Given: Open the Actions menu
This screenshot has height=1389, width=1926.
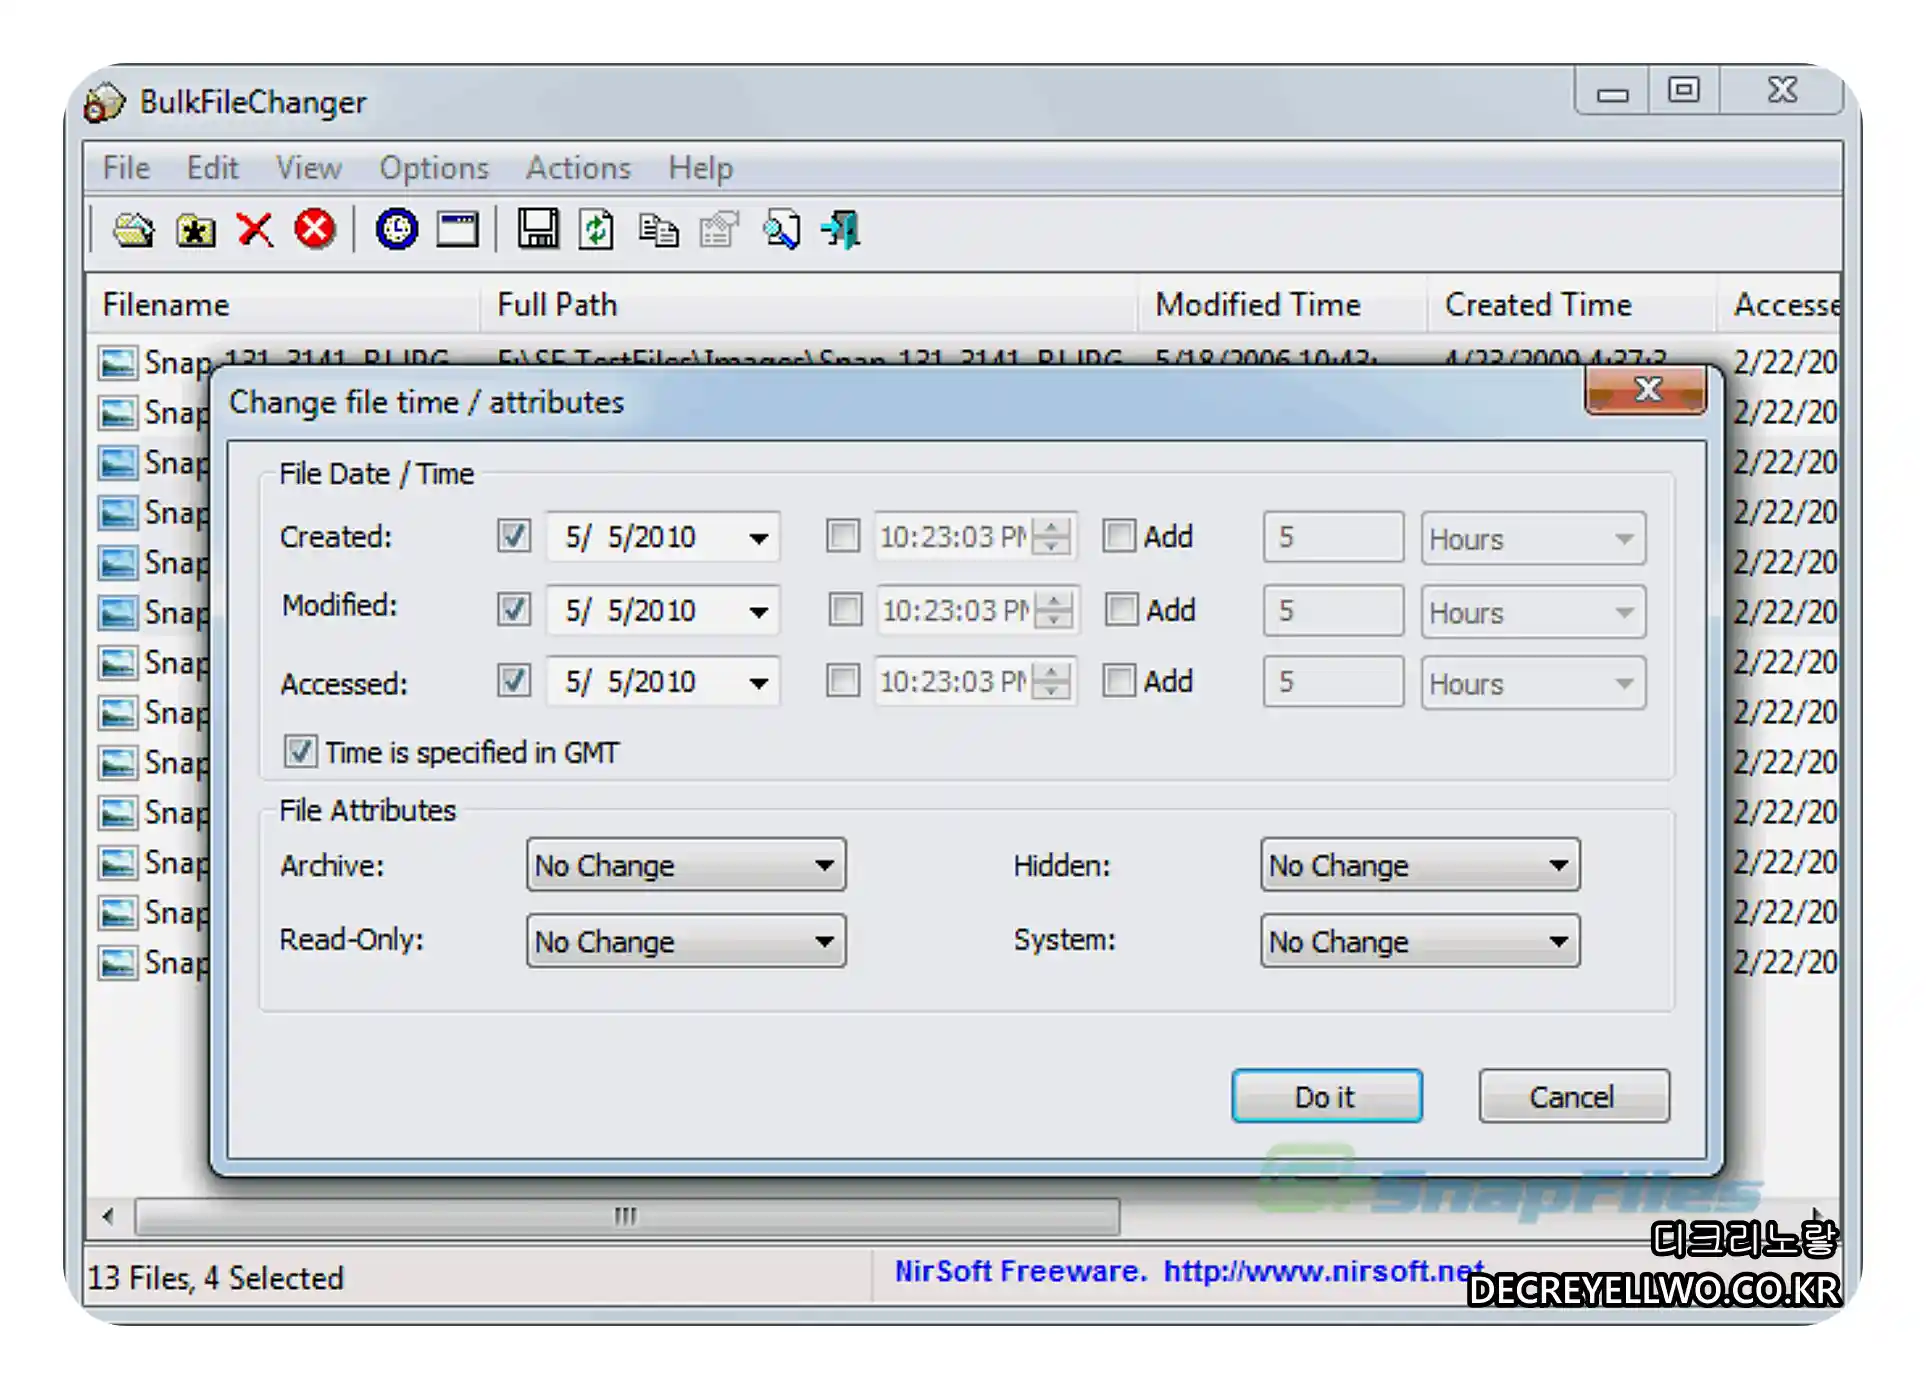Looking at the screenshot, I should (578, 168).
